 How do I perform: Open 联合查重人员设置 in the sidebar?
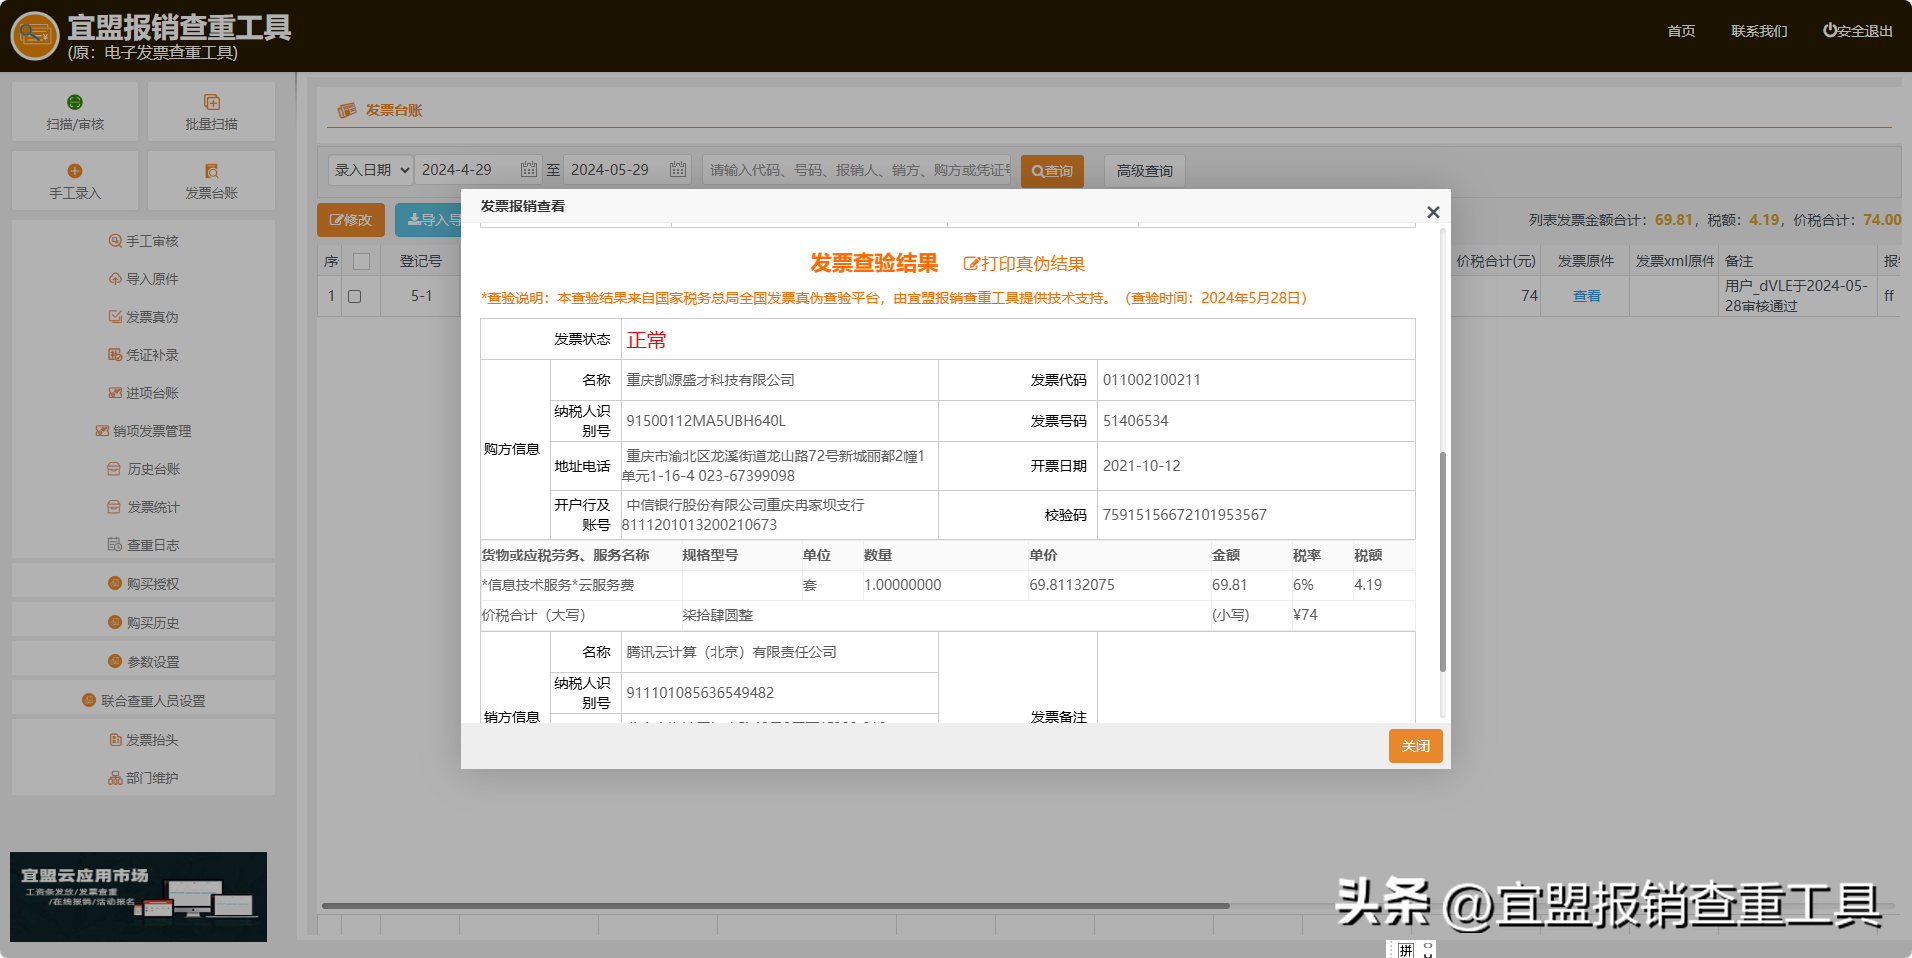143,701
